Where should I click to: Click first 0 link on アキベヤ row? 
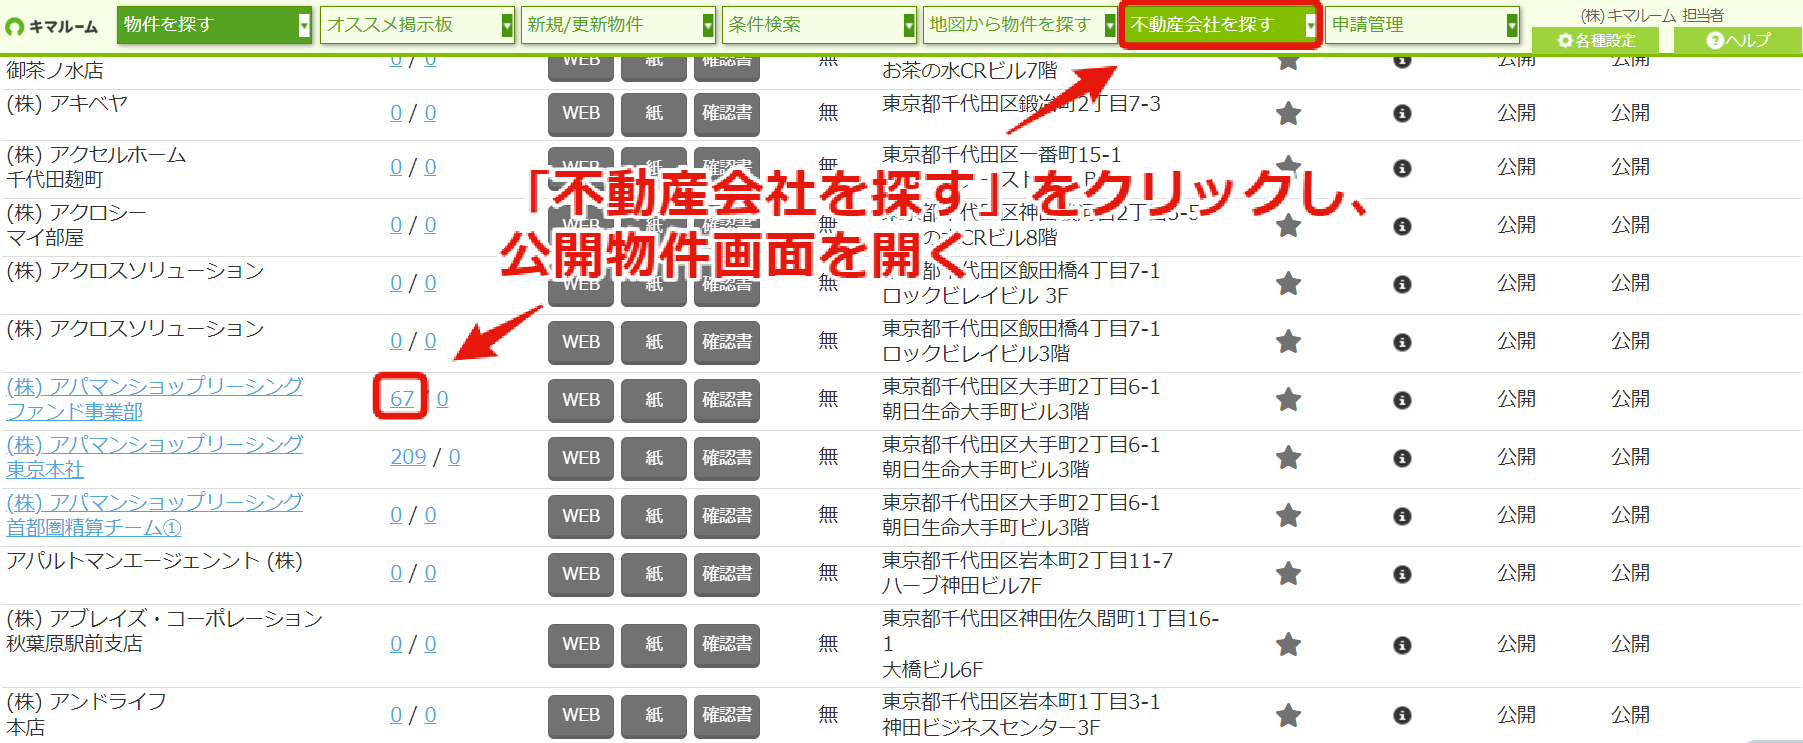click(x=396, y=113)
